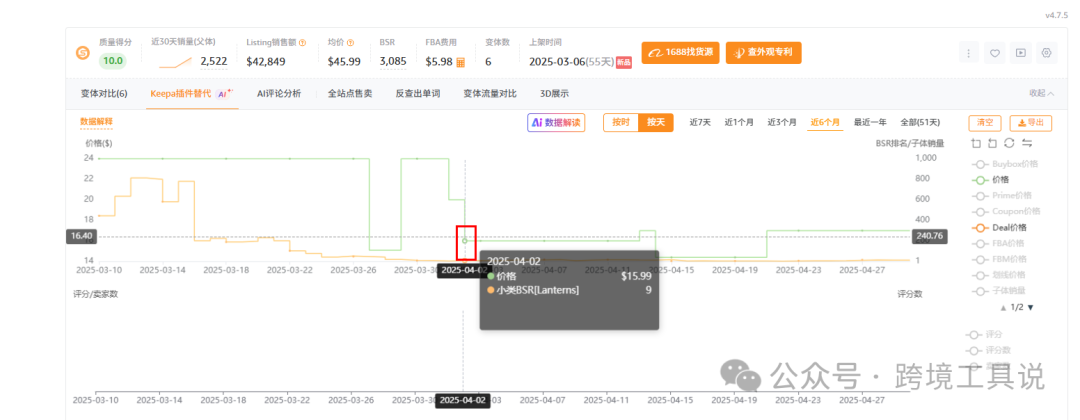Viewport: 1080px width, 420px height.
Task: Click the 2025-03-06 listing date
Action: (x=557, y=61)
